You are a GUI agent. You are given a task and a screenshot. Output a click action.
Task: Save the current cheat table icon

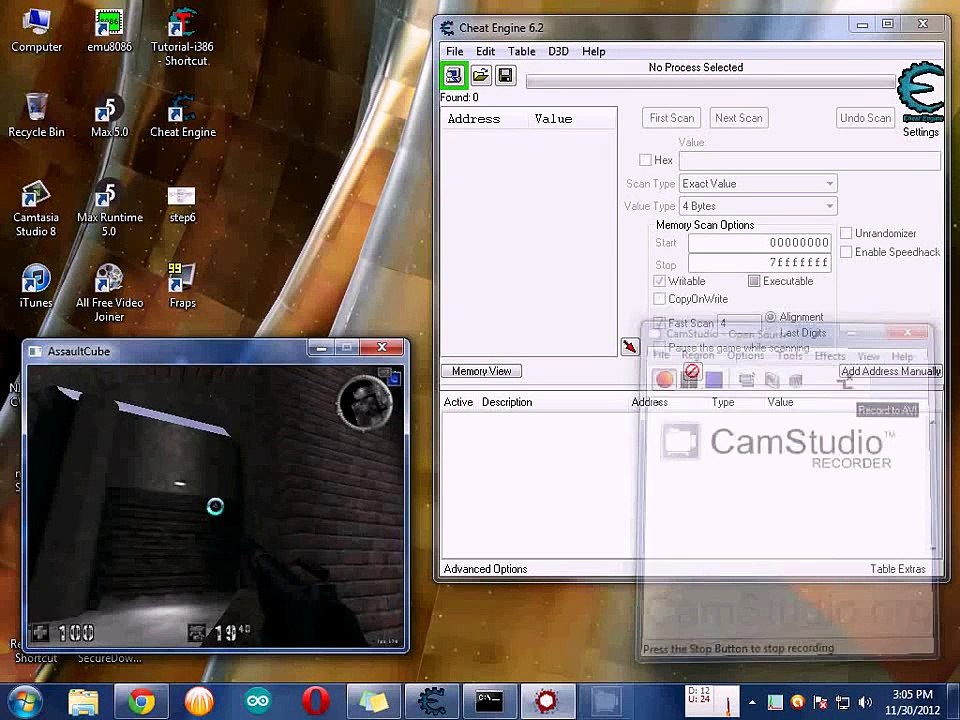pos(506,75)
